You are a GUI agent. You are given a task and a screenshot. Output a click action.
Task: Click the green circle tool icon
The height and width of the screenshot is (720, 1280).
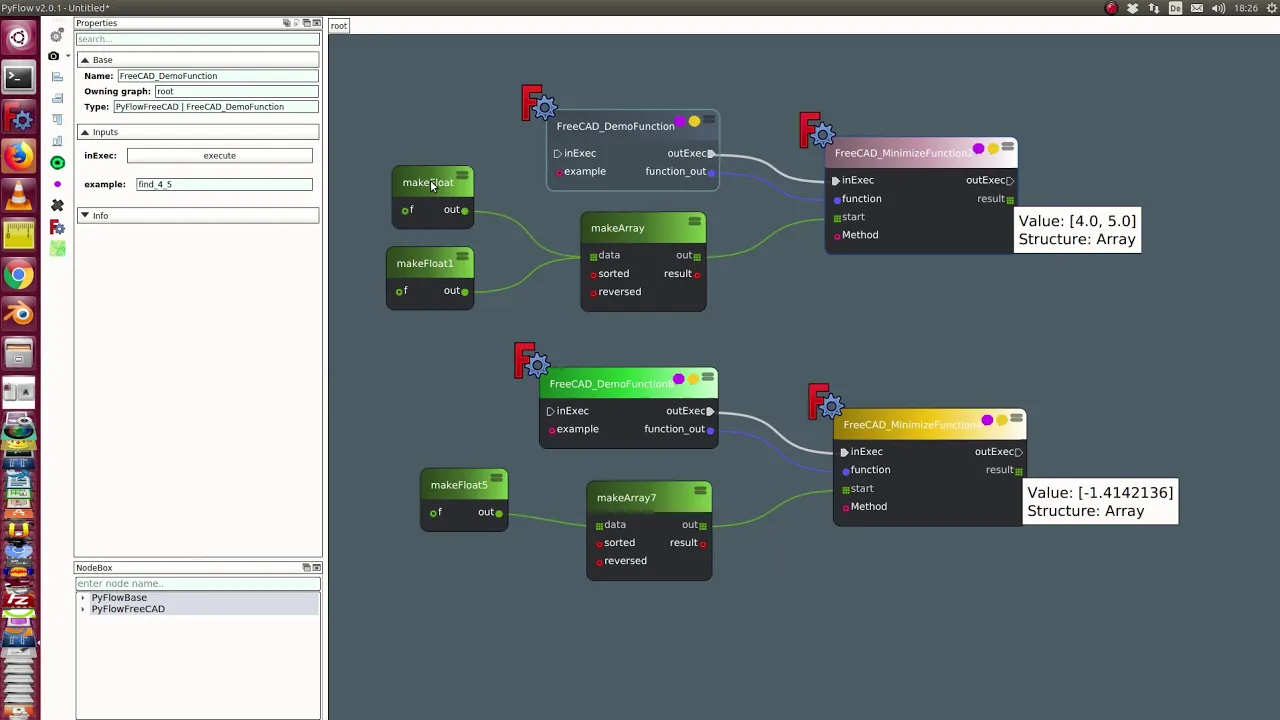coord(57,162)
